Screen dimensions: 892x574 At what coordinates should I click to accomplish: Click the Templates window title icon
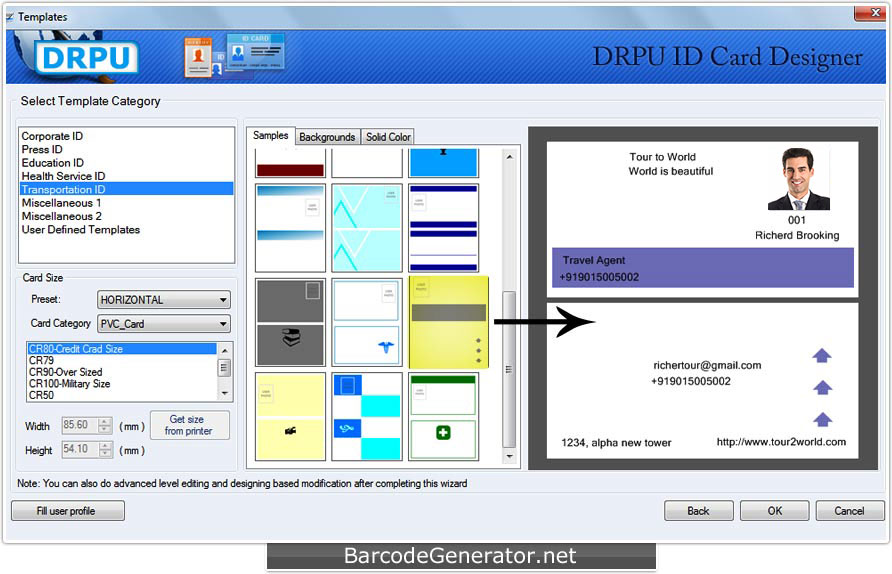pyautogui.click(x=10, y=17)
